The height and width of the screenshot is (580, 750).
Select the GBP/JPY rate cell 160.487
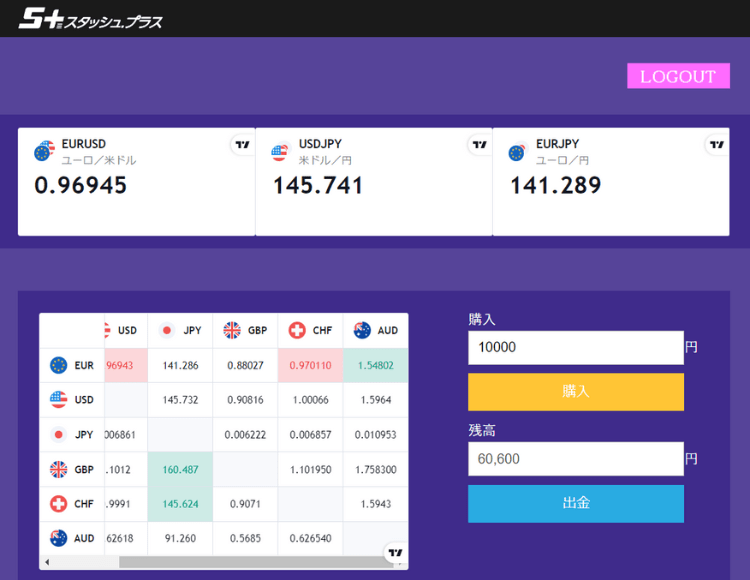[179, 469]
